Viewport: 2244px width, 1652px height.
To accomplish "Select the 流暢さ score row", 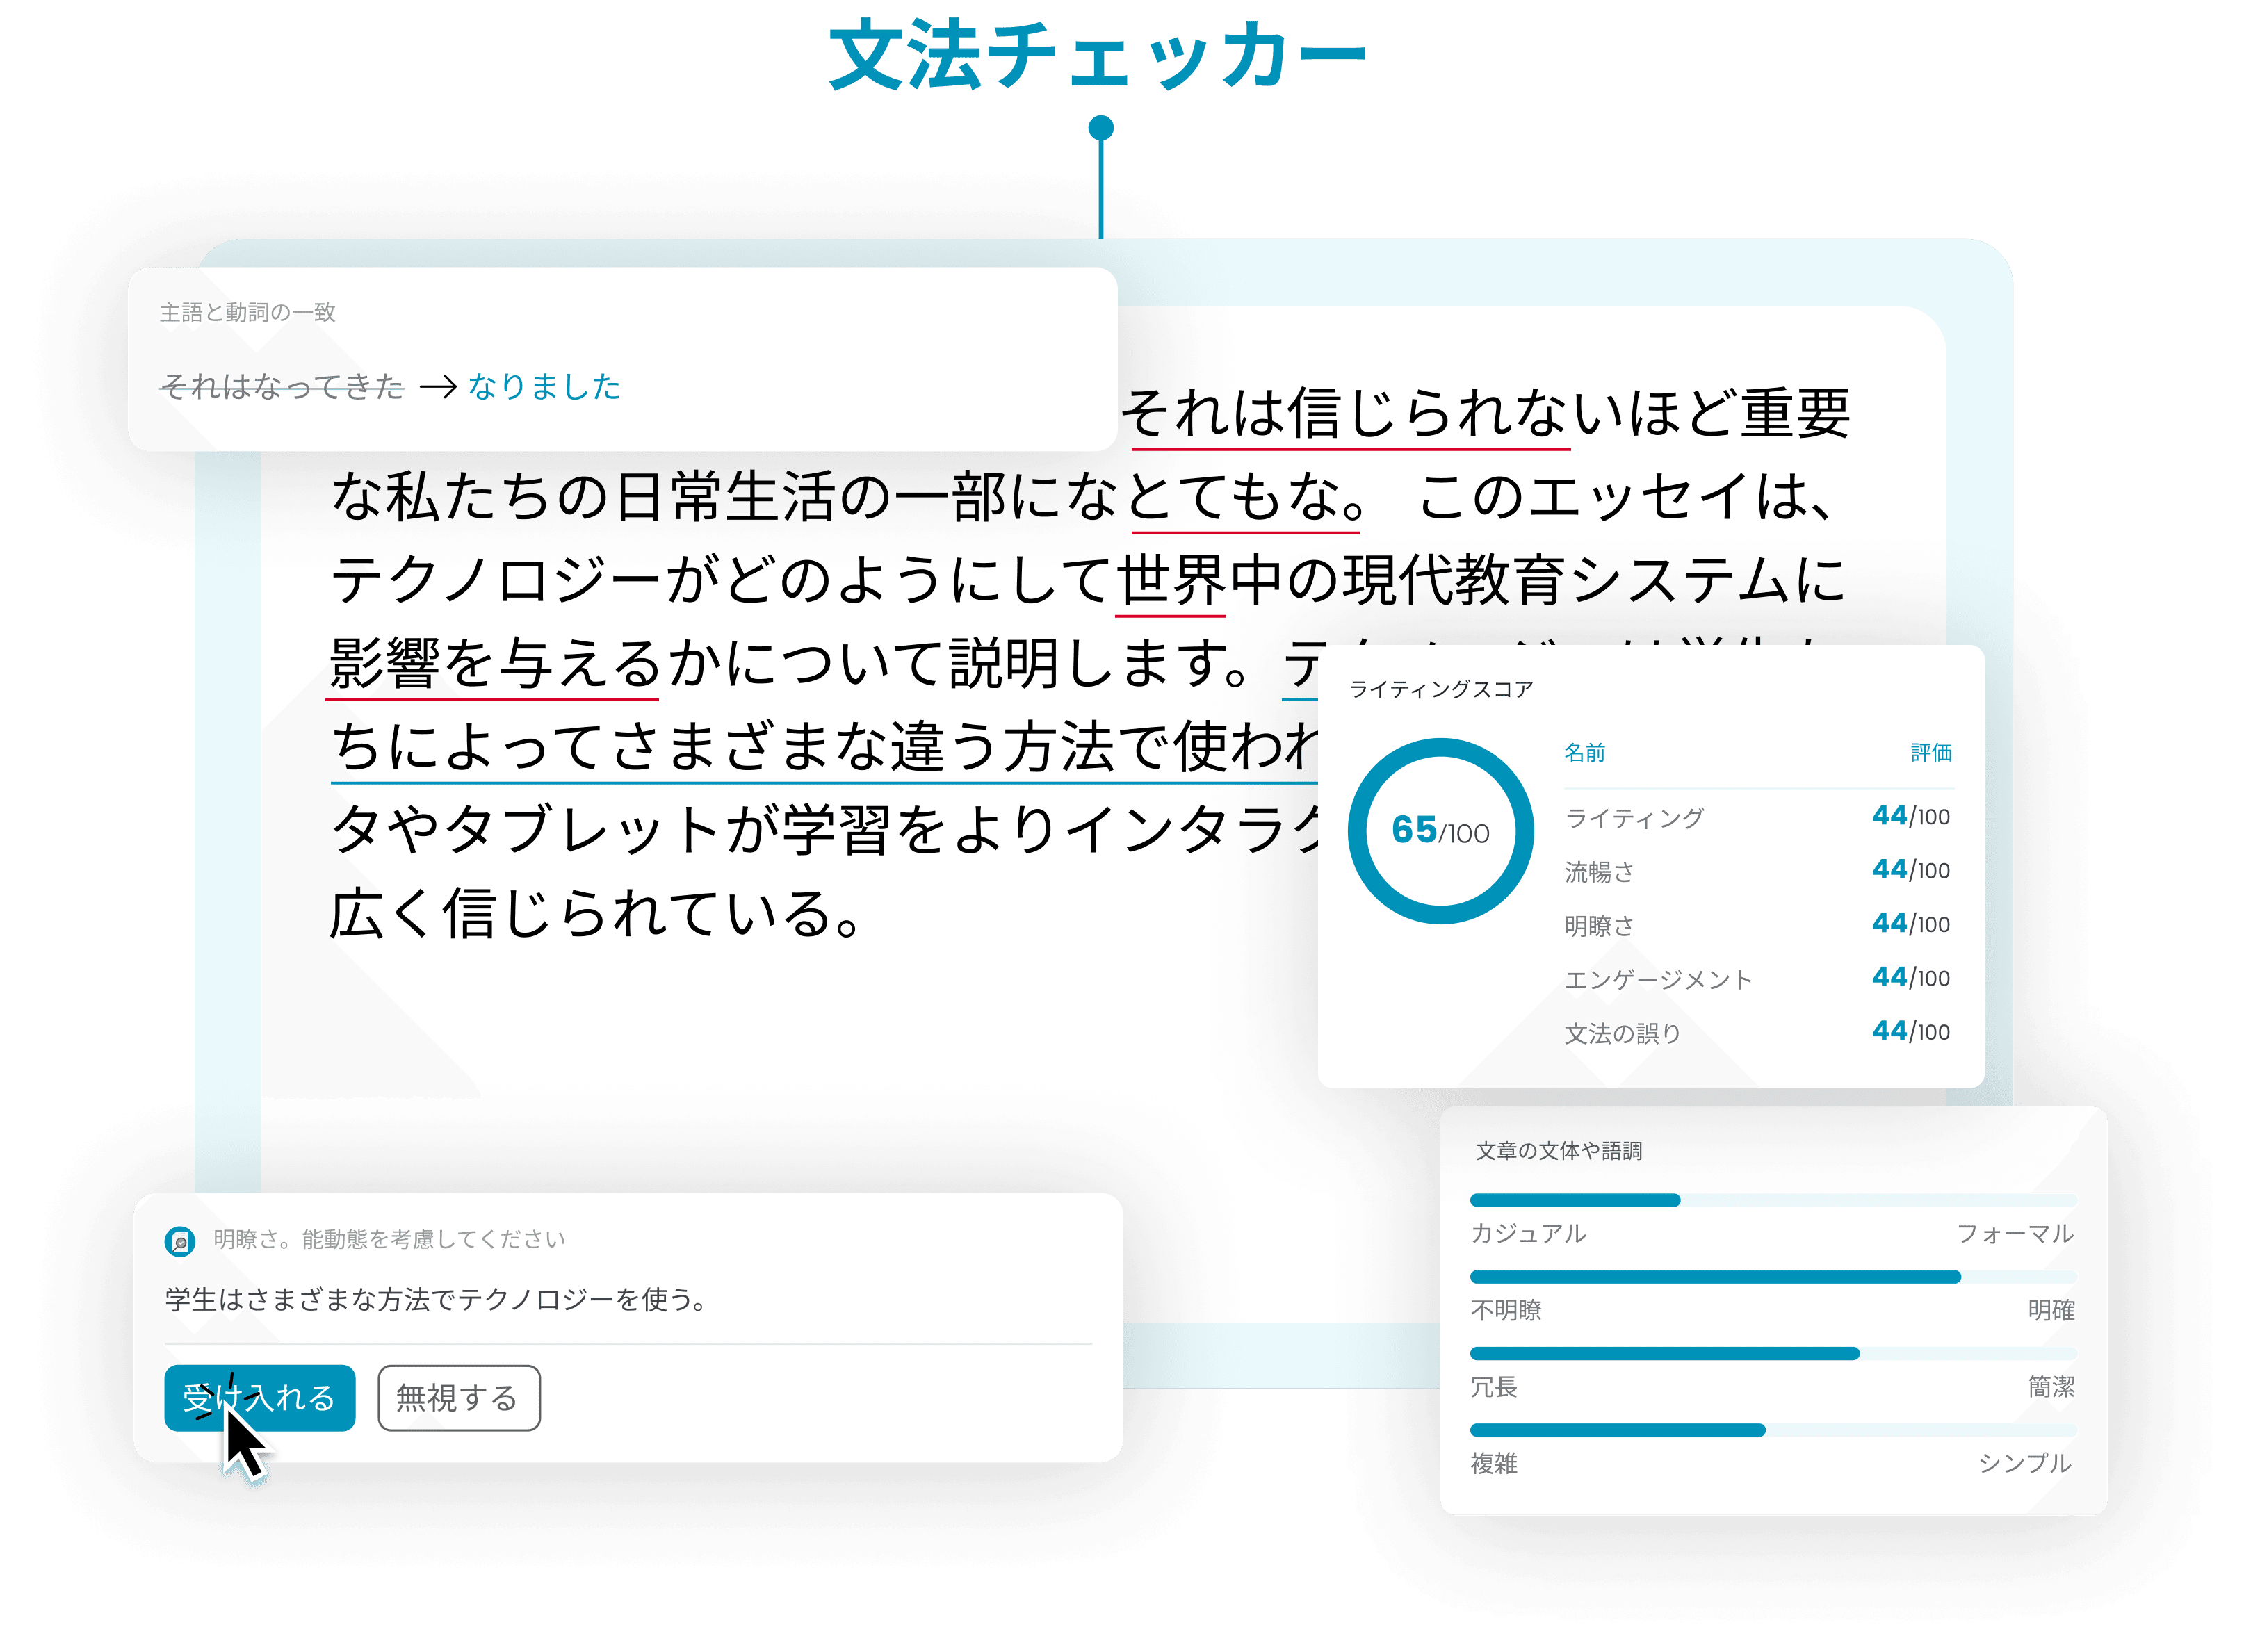I will click(x=1758, y=871).
